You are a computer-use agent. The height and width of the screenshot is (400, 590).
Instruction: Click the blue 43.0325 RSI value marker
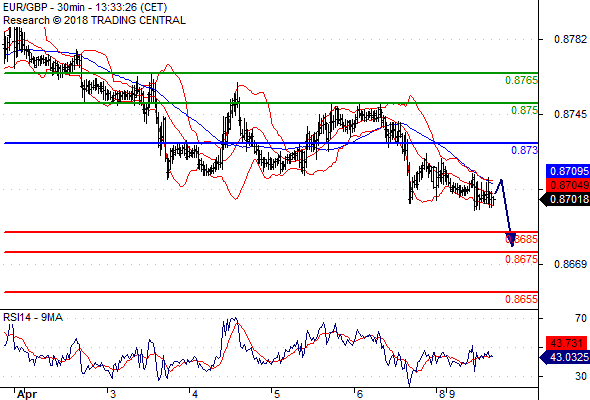coord(565,357)
